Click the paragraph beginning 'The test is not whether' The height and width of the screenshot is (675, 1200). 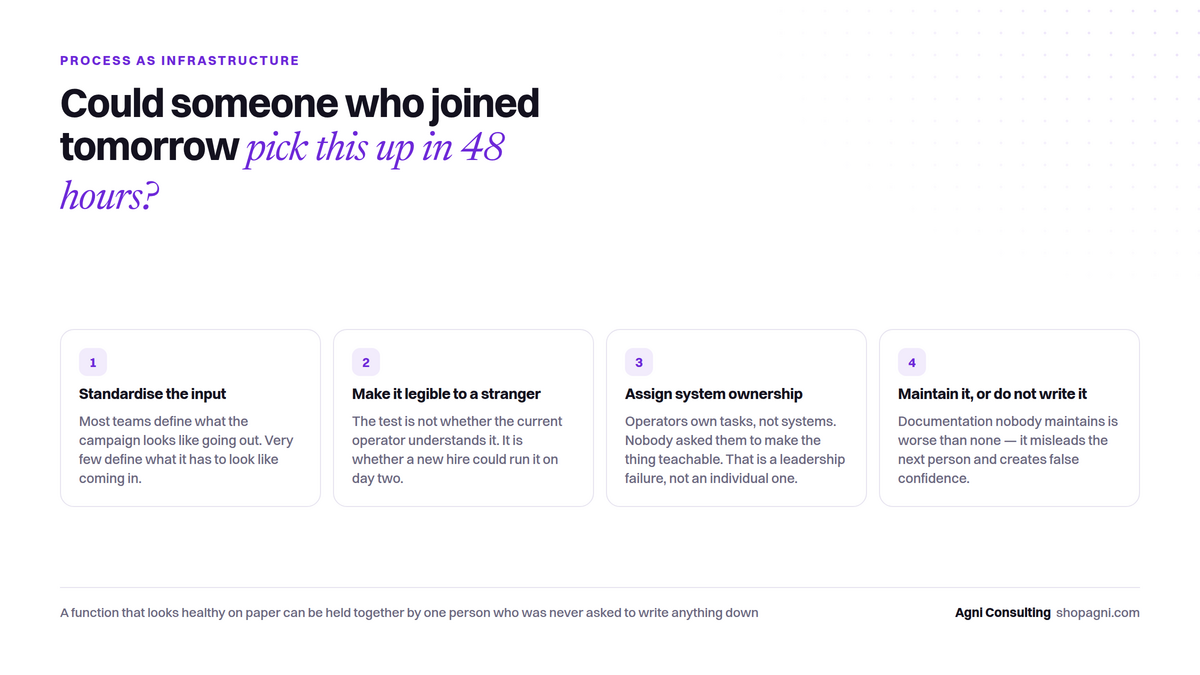pyautogui.click(x=459, y=450)
